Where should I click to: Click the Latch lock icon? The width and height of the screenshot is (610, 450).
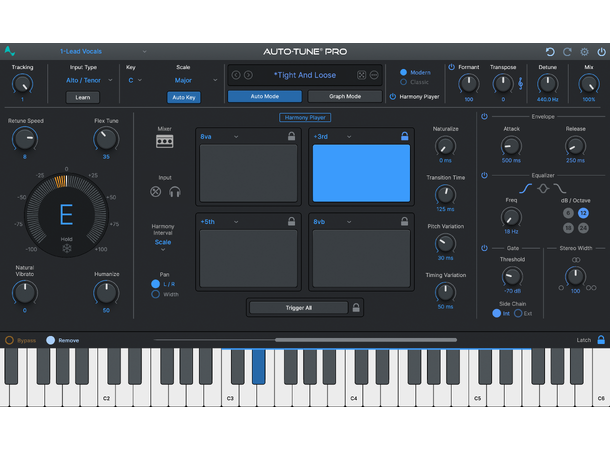click(x=601, y=340)
